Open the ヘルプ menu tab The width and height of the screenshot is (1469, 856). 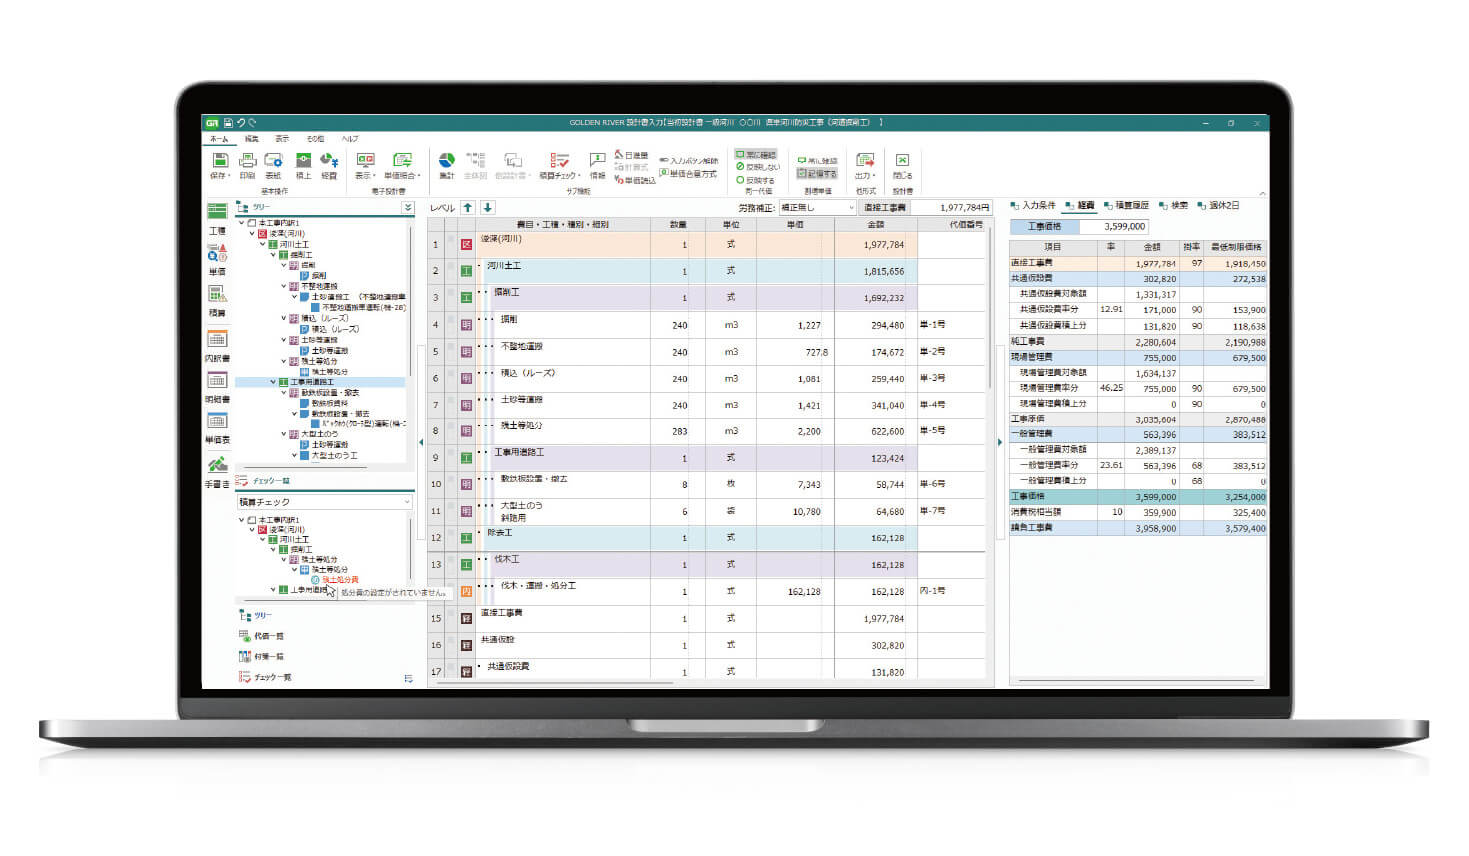350,139
